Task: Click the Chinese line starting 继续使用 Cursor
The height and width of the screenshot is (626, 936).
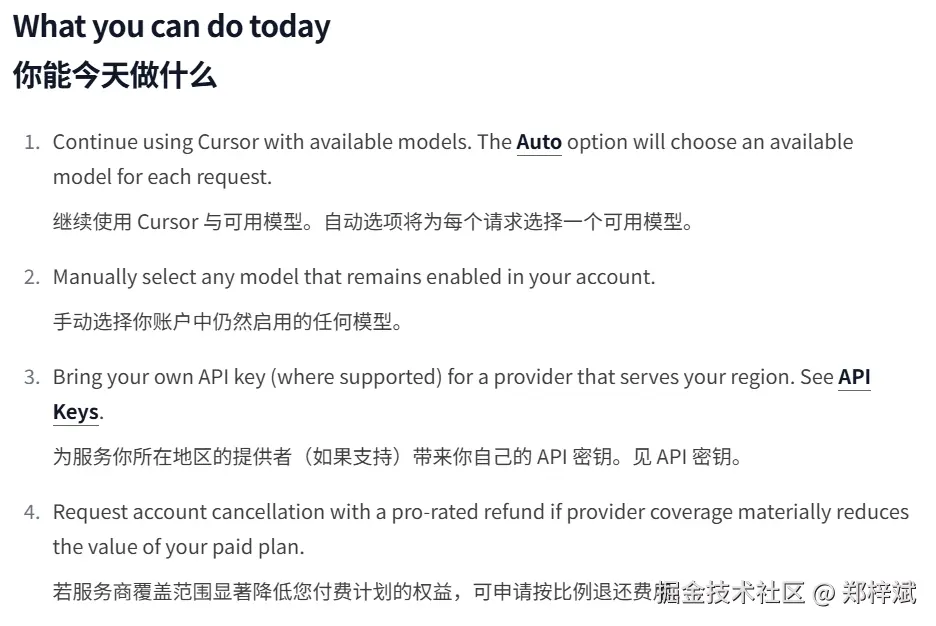Action: (x=372, y=222)
